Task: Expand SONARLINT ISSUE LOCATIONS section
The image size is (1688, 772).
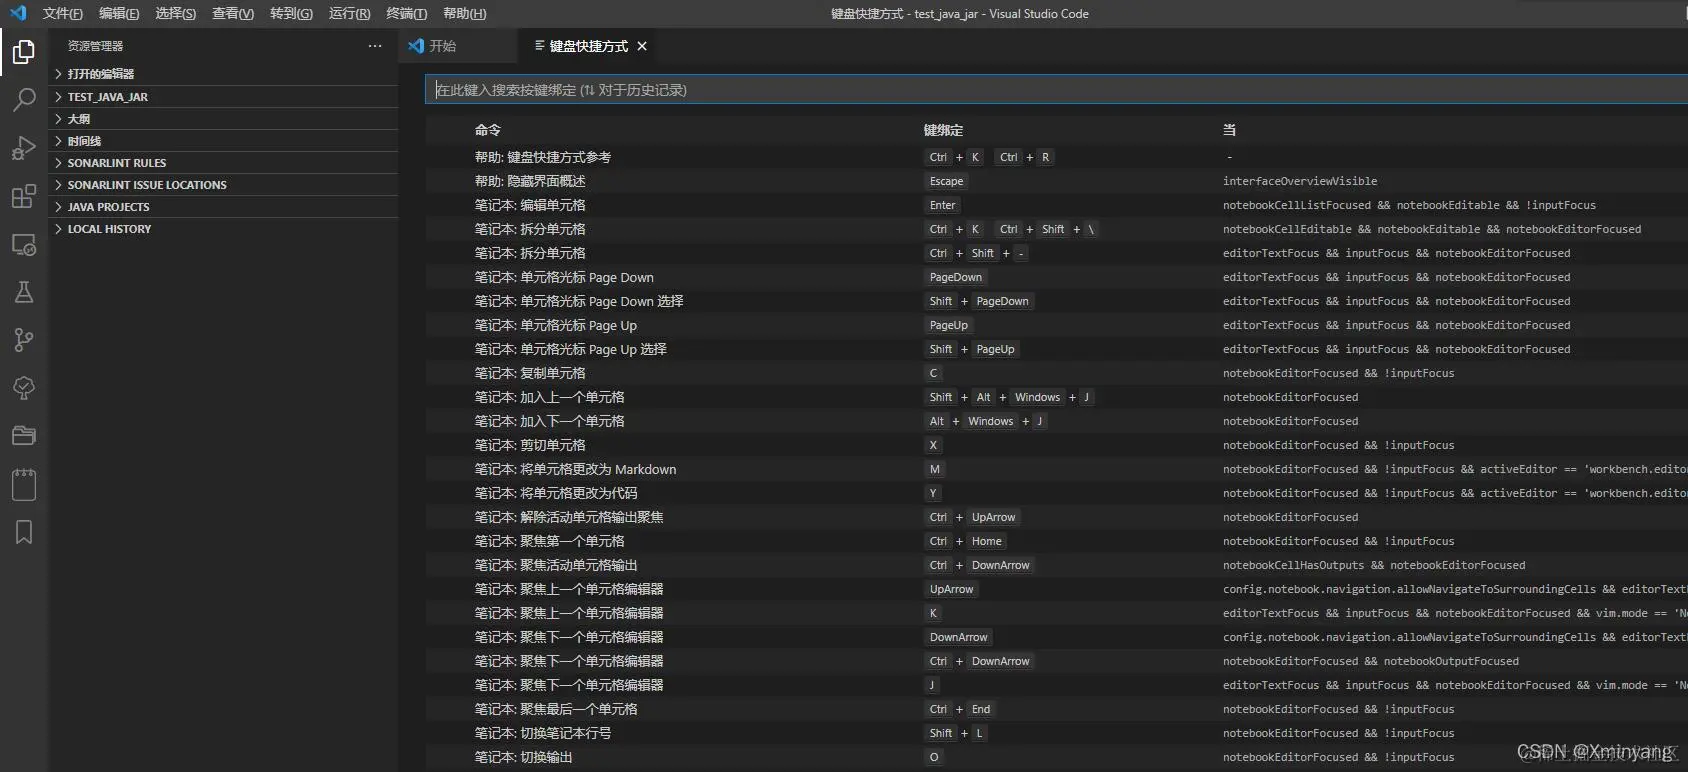Action: click(224, 185)
